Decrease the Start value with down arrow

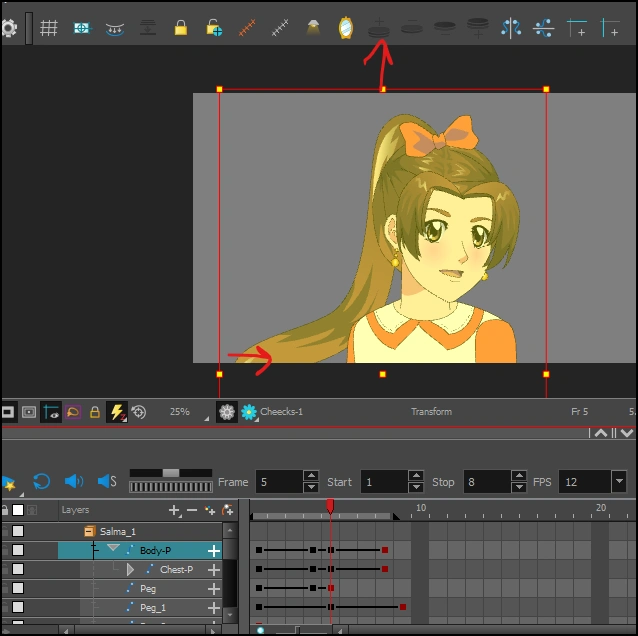click(x=416, y=487)
